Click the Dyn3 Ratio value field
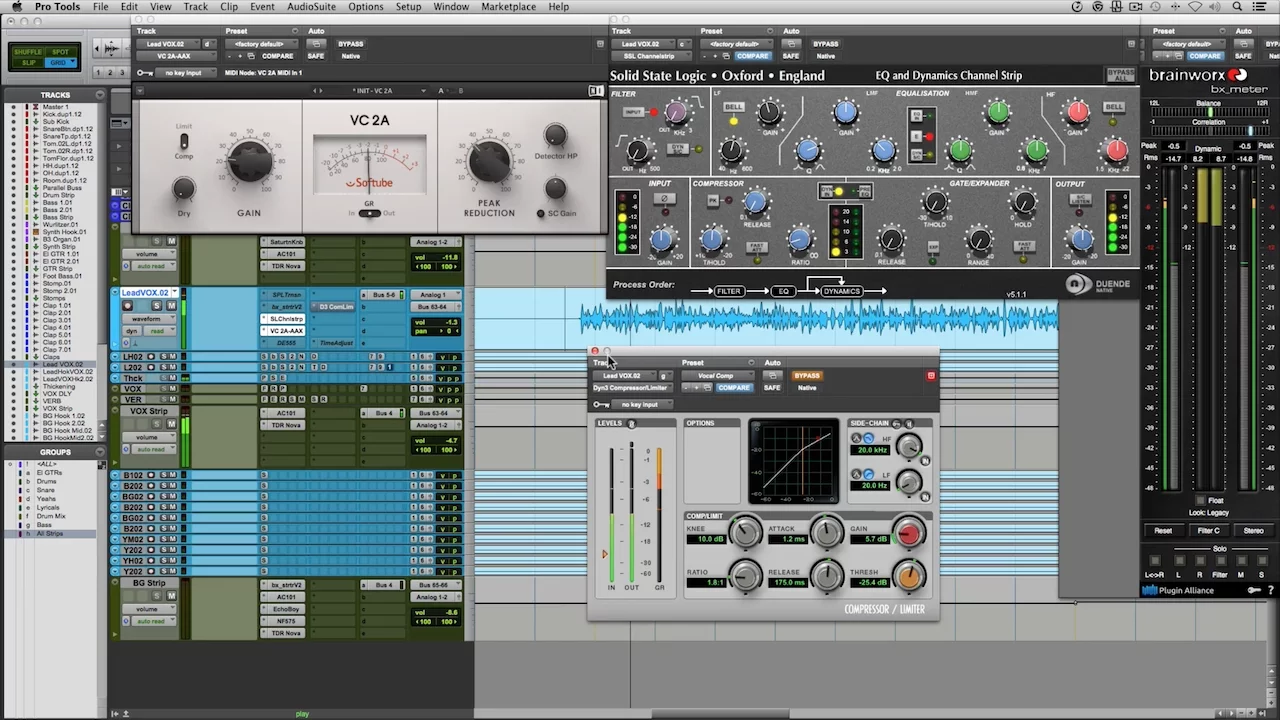 coord(706,582)
